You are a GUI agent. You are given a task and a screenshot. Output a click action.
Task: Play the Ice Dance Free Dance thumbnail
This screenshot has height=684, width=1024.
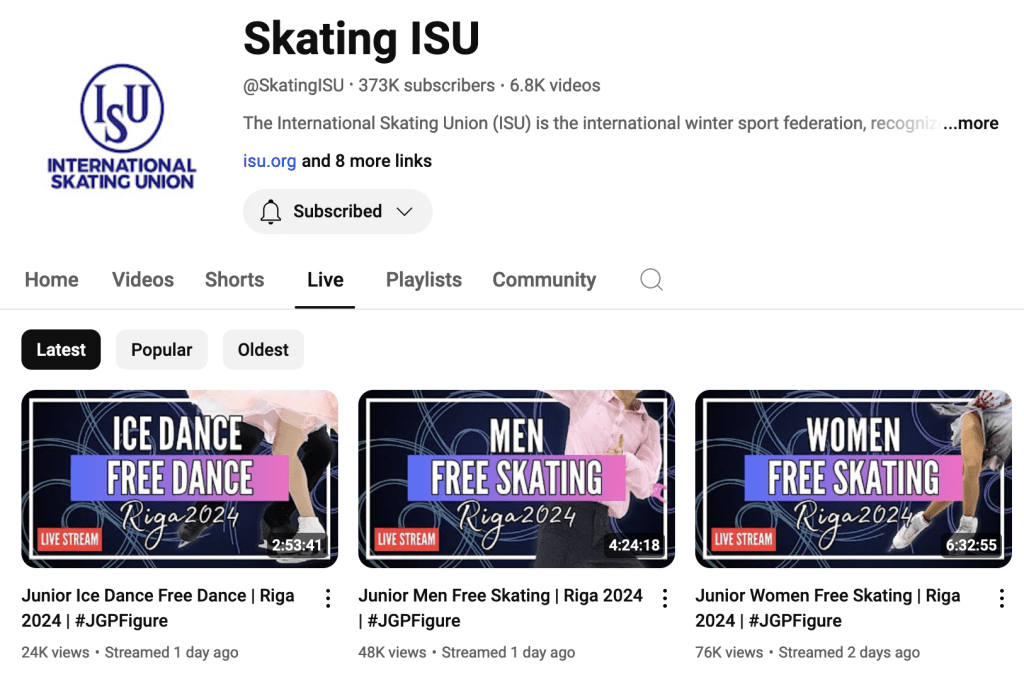180,479
